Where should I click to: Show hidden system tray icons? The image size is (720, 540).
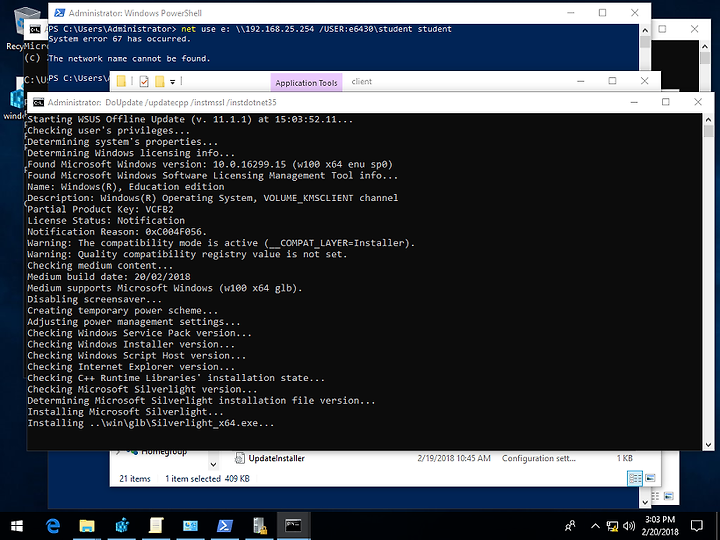point(595,526)
